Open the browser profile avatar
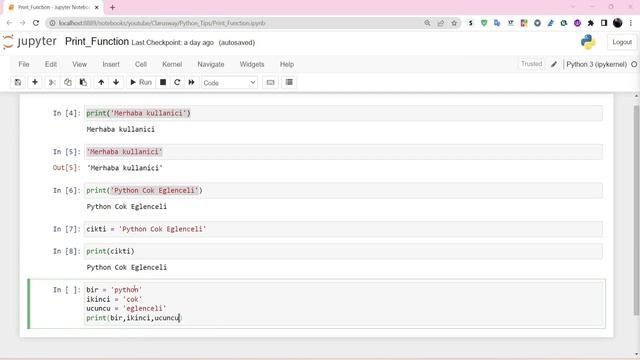Image resolution: width=640 pixels, height=360 pixels. pyautogui.click(x=618, y=23)
